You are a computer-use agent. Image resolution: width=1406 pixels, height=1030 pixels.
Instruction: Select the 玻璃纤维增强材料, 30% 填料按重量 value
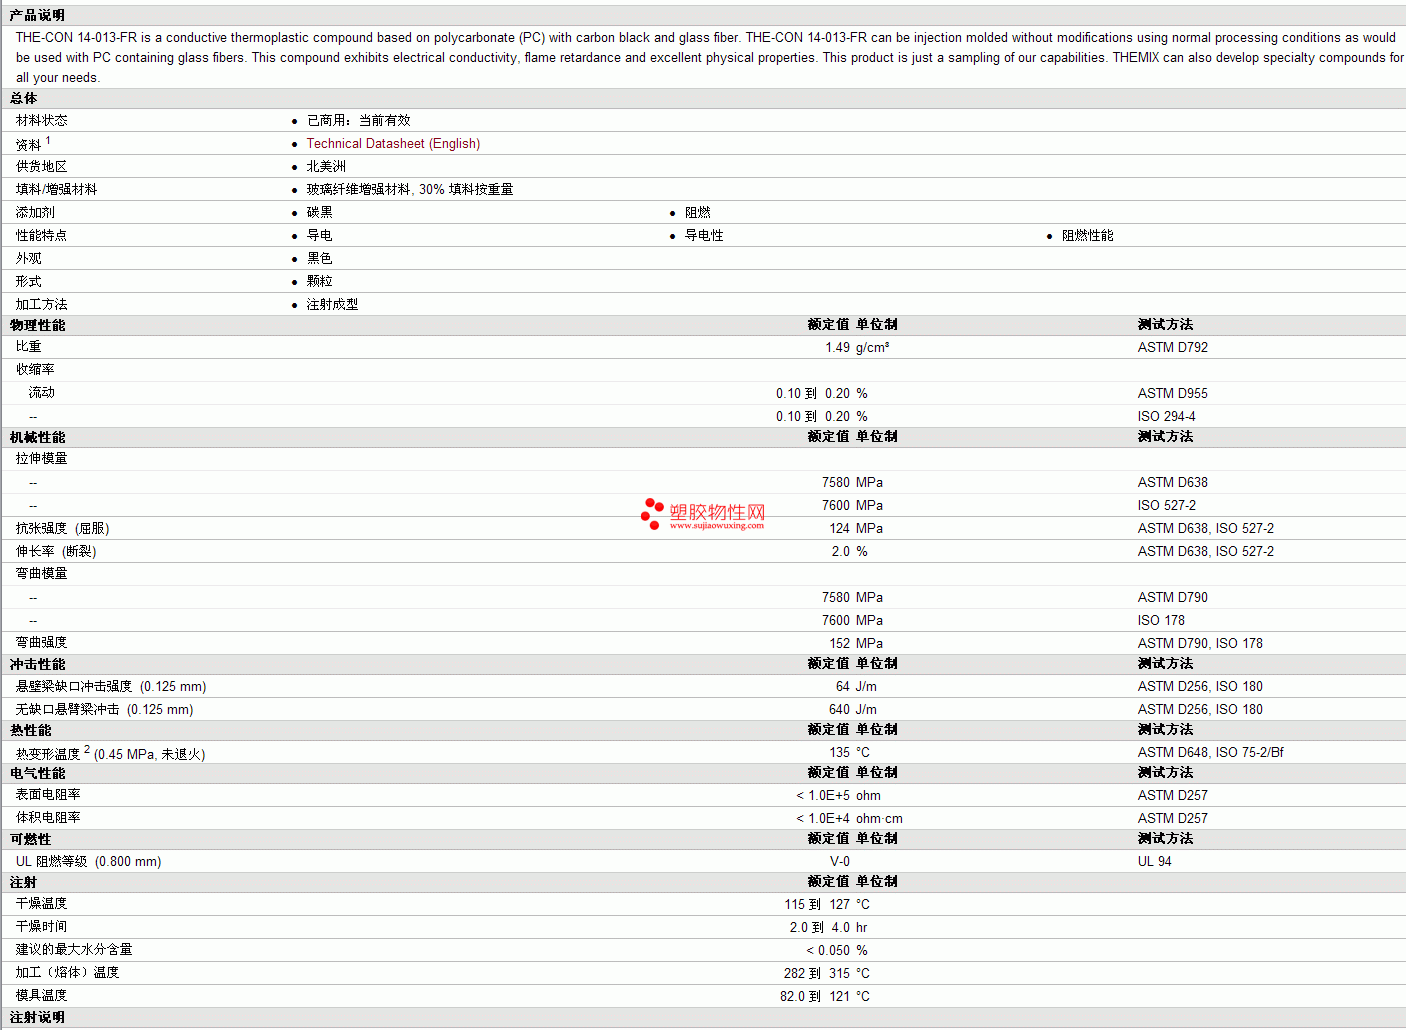pos(410,189)
